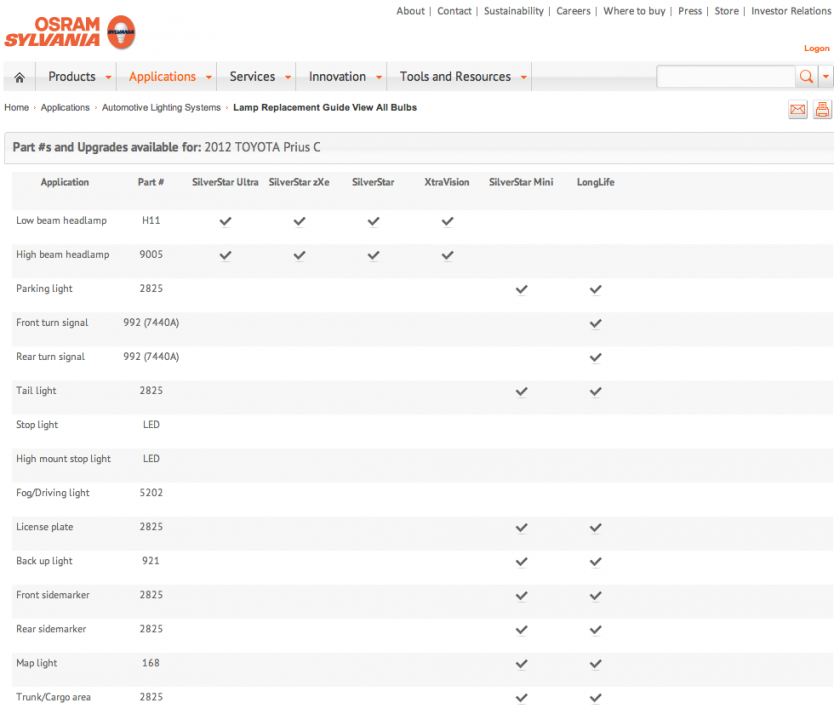The height and width of the screenshot is (720, 834).
Task: Click the Logon link
Action: click(816, 48)
